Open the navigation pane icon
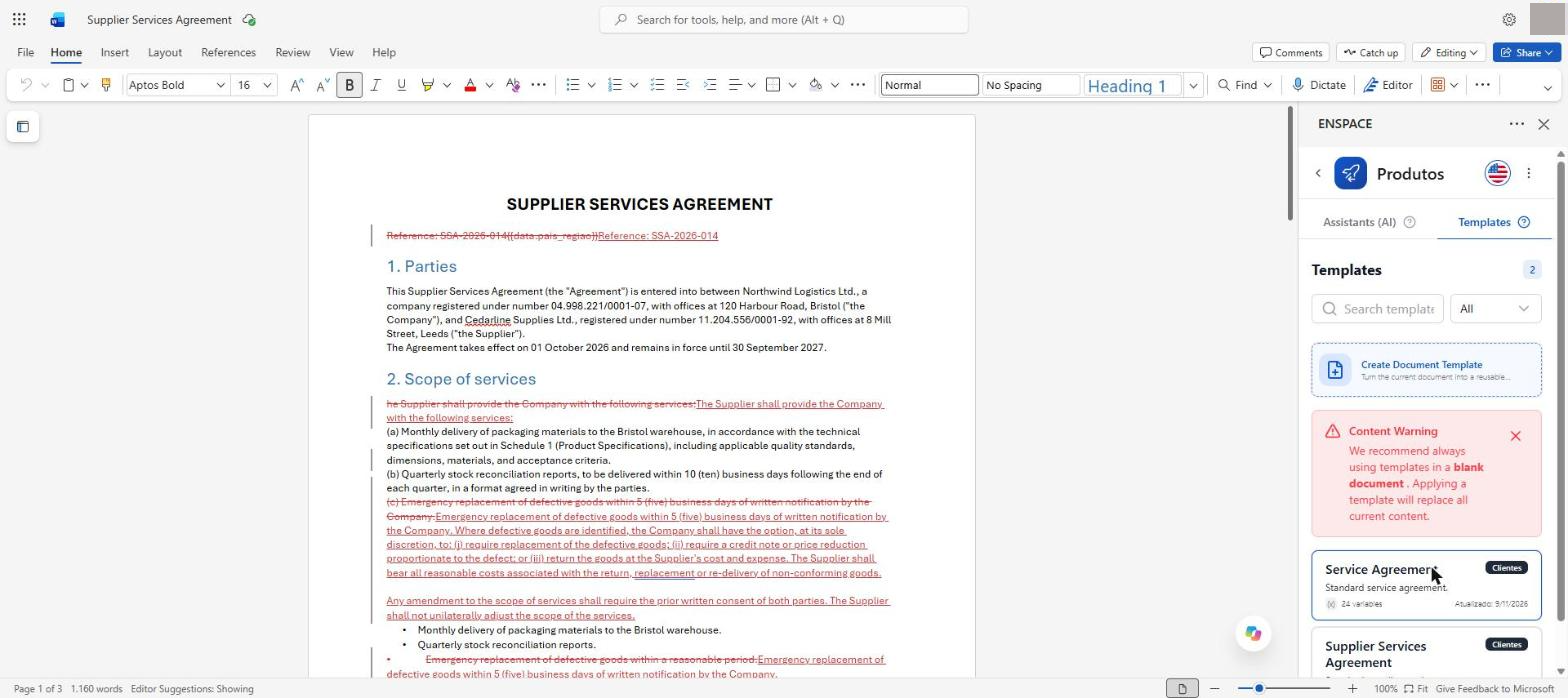 (23, 127)
